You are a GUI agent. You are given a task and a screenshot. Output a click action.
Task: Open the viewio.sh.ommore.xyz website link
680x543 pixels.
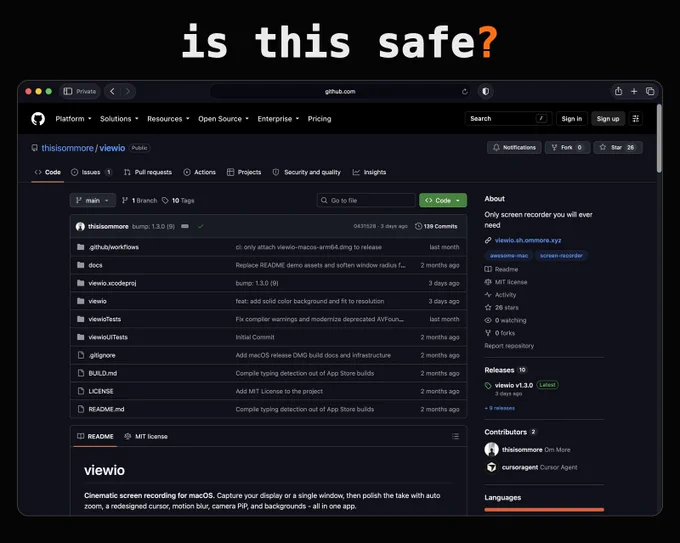pos(528,240)
